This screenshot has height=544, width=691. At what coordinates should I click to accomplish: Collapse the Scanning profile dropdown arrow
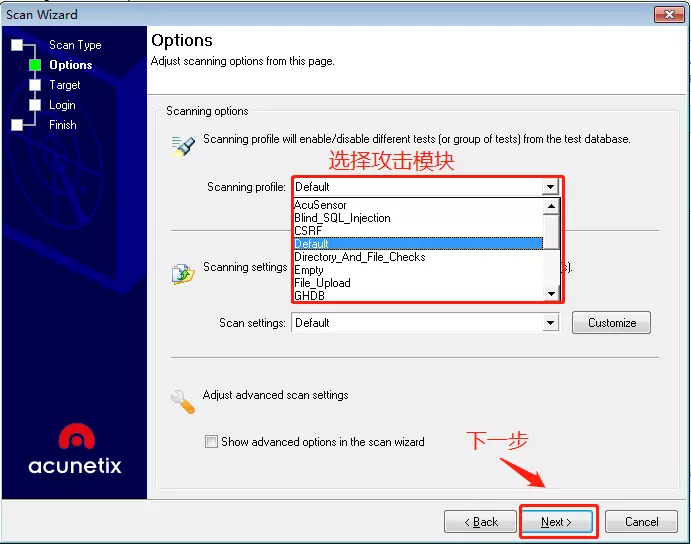tap(550, 187)
